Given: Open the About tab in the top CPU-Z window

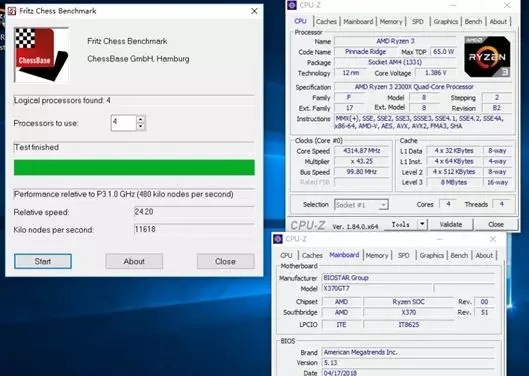Looking at the screenshot, I should click(498, 22).
